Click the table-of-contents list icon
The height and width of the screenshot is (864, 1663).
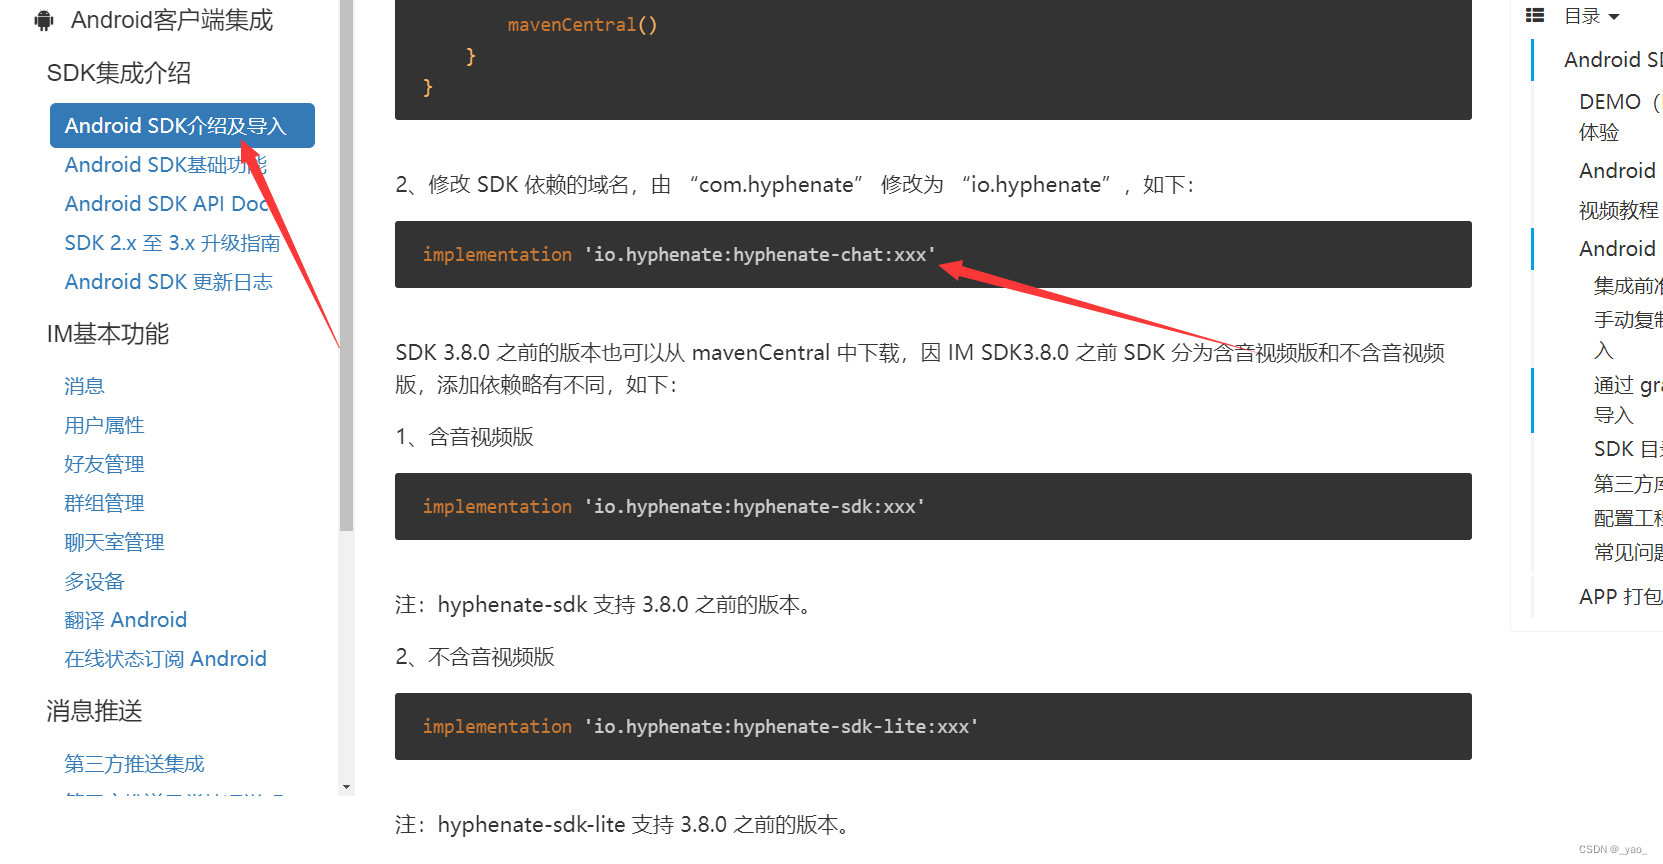1535,15
